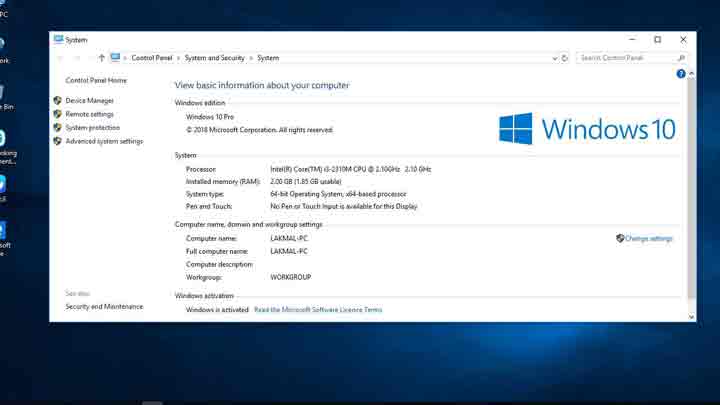The width and height of the screenshot is (720, 405).
Task: Click Change settings for computer name
Action: [648, 238]
